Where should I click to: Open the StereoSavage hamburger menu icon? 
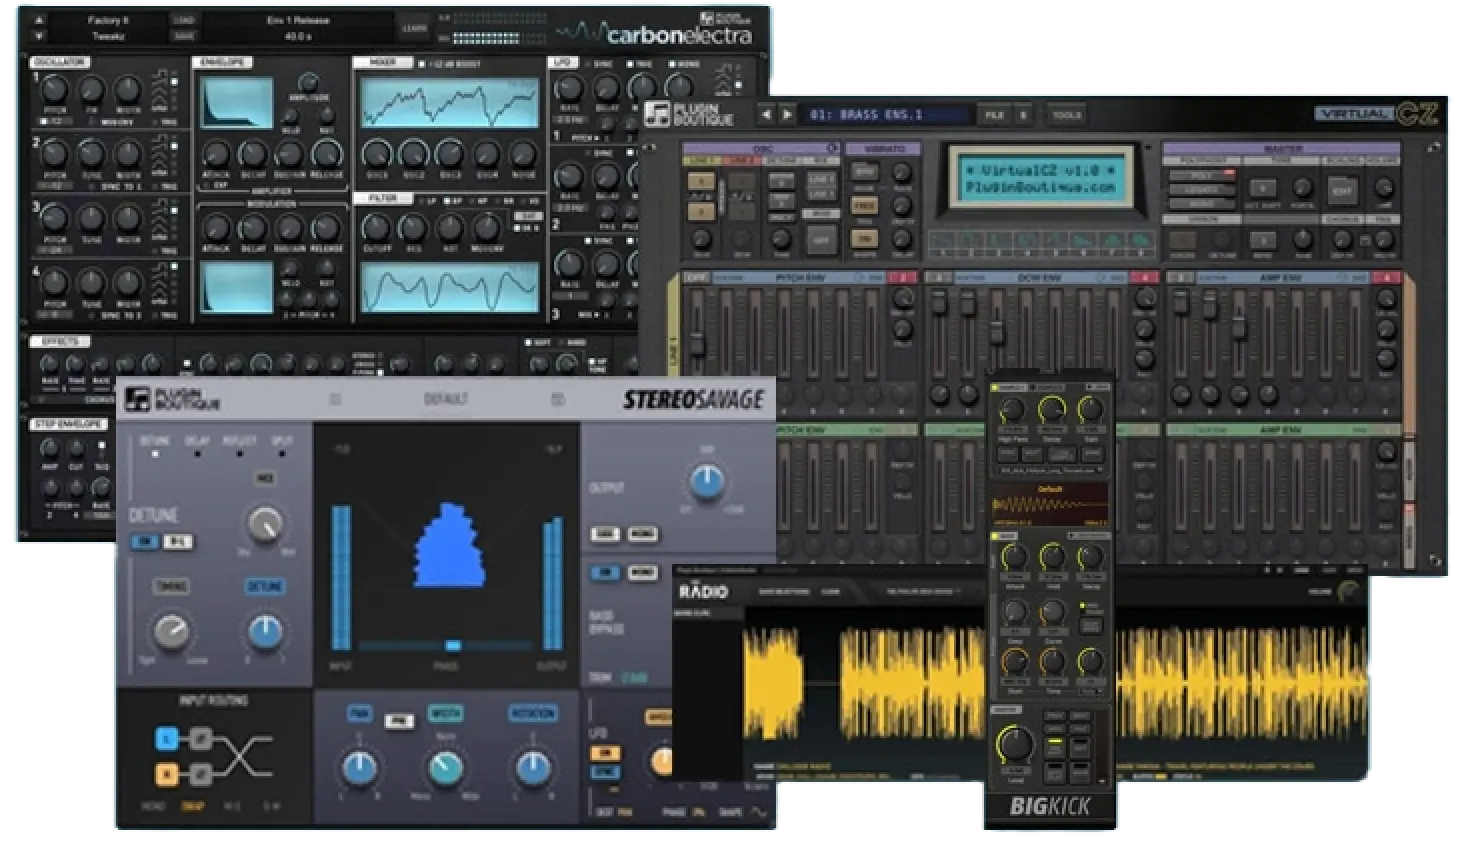(x=335, y=397)
